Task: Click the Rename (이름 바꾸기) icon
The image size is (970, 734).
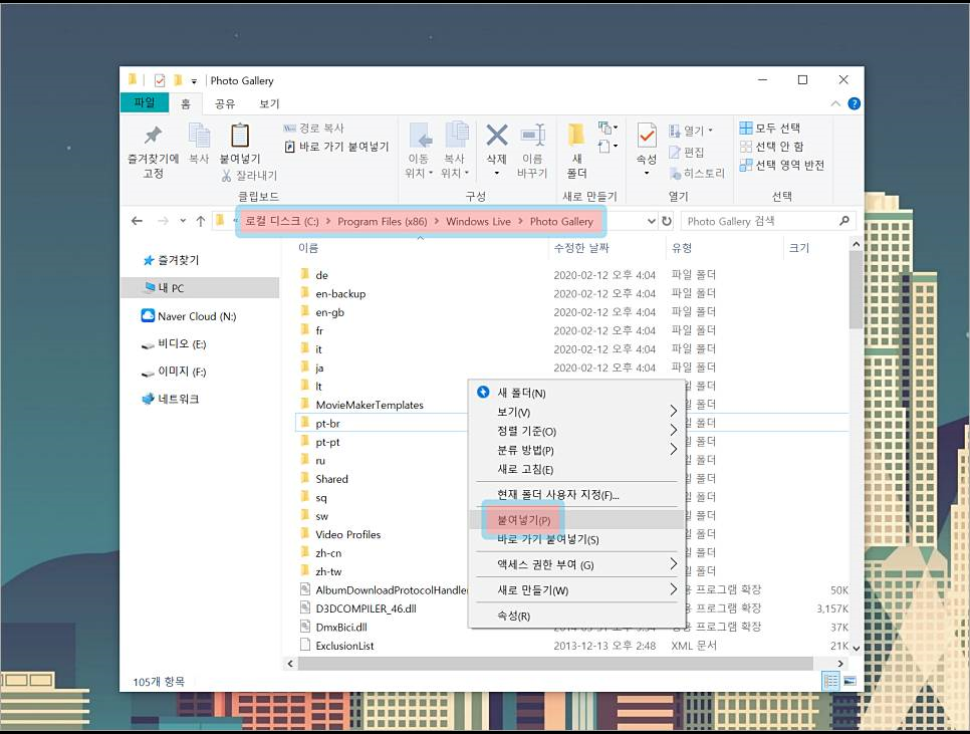Action: pyautogui.click(x=533, y=135)
